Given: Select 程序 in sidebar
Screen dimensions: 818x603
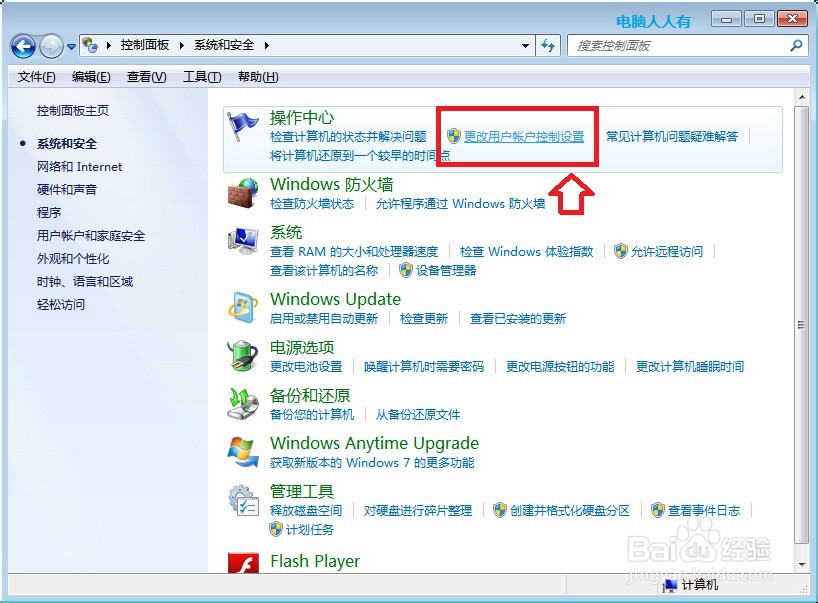Looking at the screenshot, I should click(x=49, y=213).
